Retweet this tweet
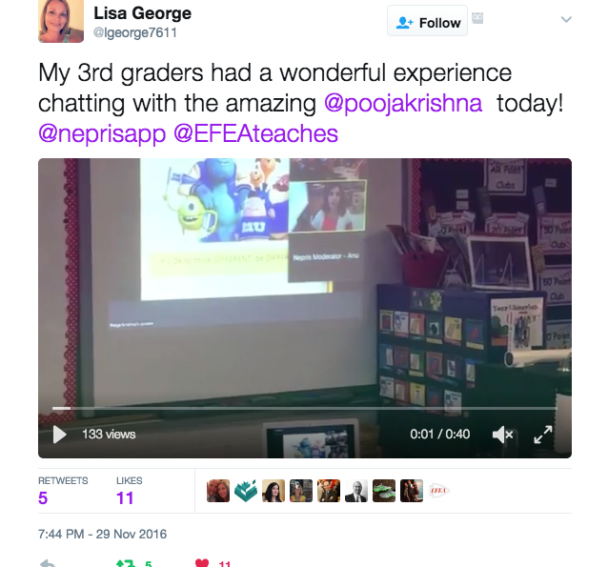Viewport: 608px width, 567px height. click(126, 563)
